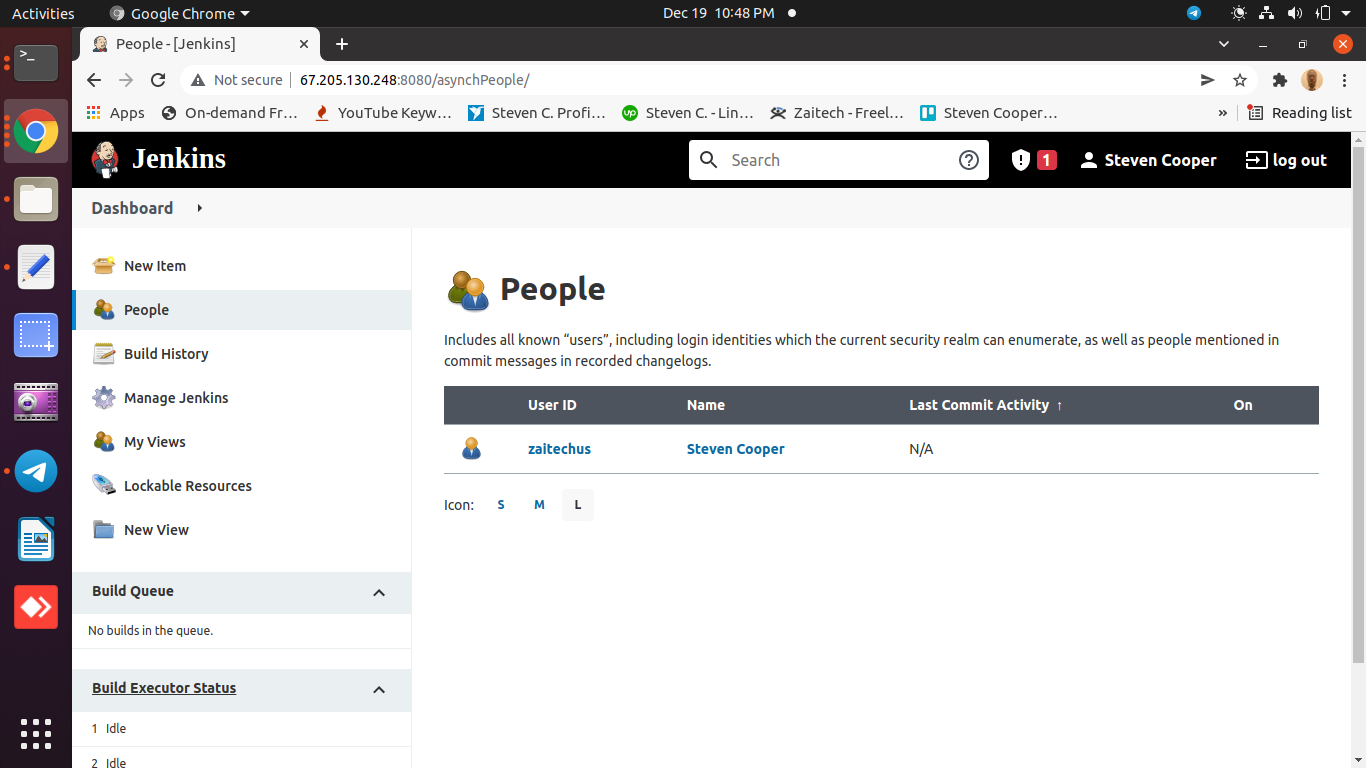Click the Chrome profile avatar

tap(1312, 80)
